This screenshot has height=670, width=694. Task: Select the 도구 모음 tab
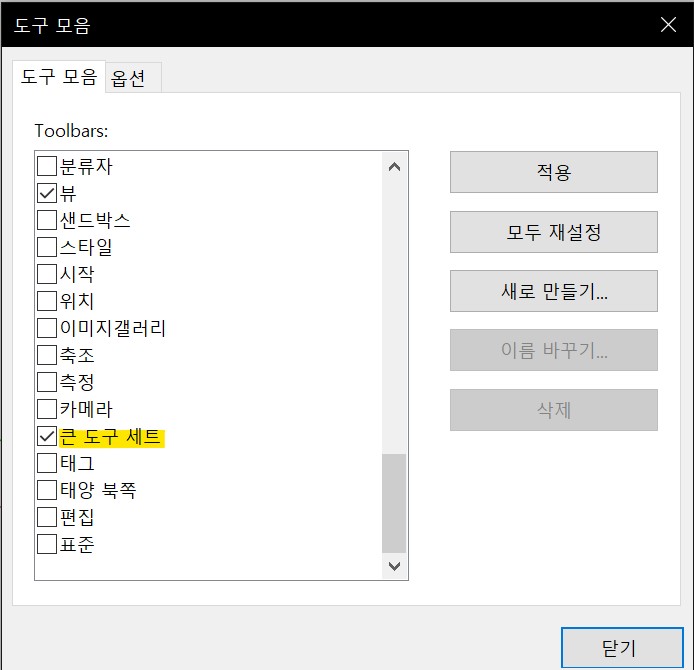click(x=59, y=78)
